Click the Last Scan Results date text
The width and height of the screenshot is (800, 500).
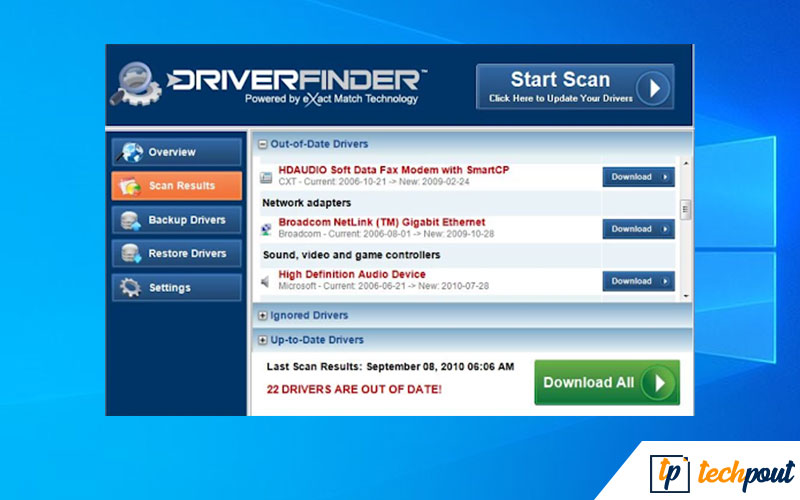[x=390, y=367]
